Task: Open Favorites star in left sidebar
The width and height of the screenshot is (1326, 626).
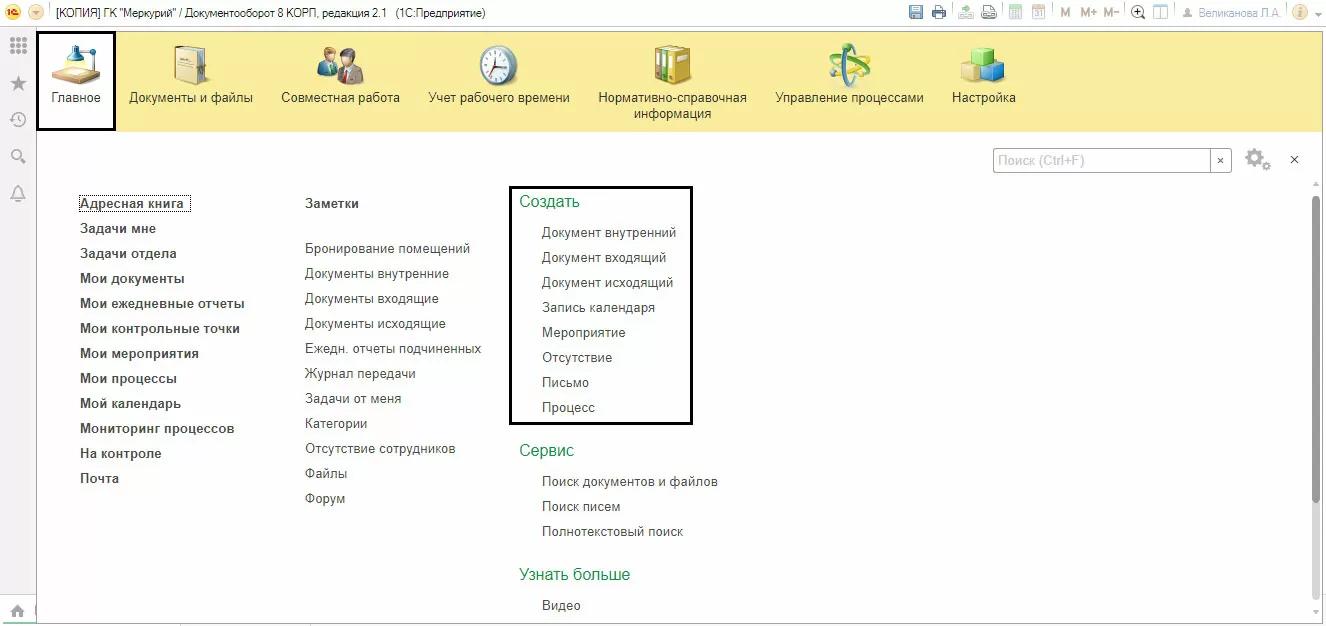Action: pyautogui.click(x=18, y=83)
